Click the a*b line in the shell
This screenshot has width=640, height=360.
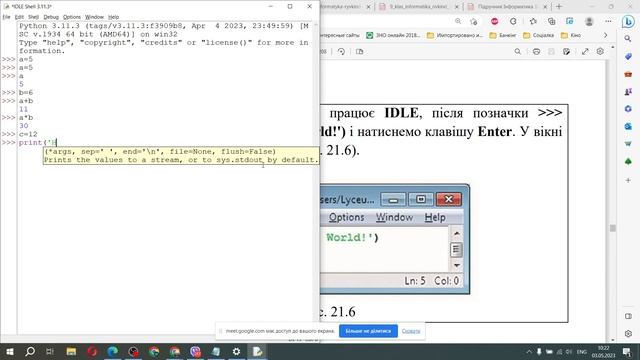pyautogui.click(x=26, y=118)
